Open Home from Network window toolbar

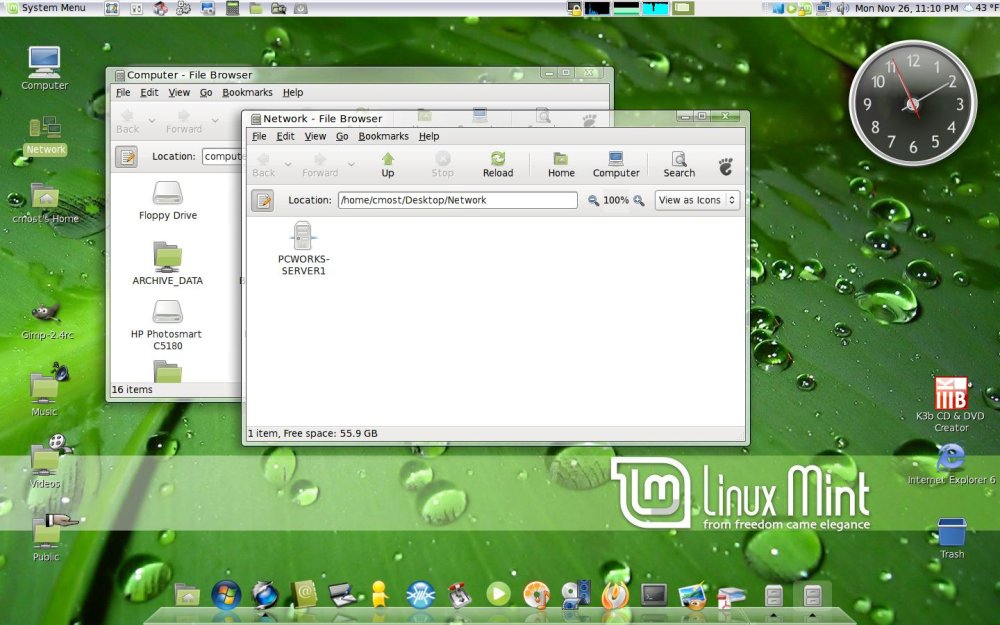[561, 165]
